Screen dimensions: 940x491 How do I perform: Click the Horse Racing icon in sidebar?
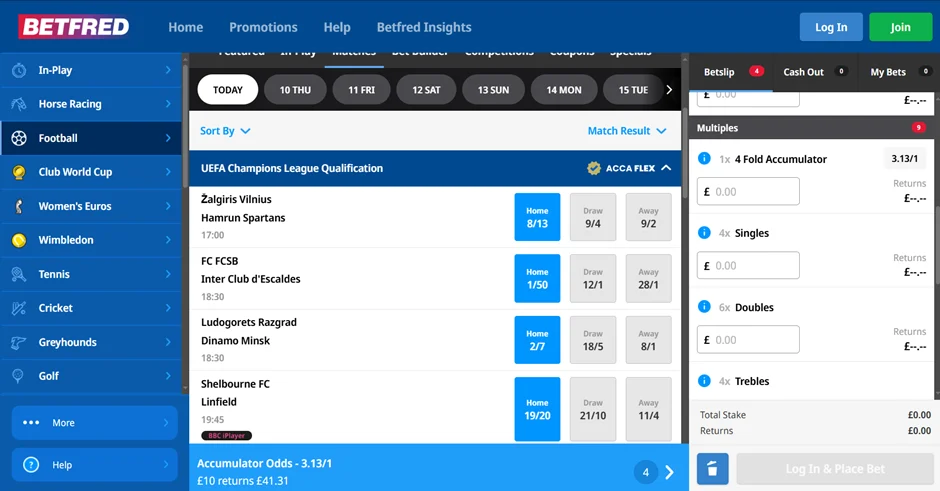pyautogui.click(x=19, y=104)
